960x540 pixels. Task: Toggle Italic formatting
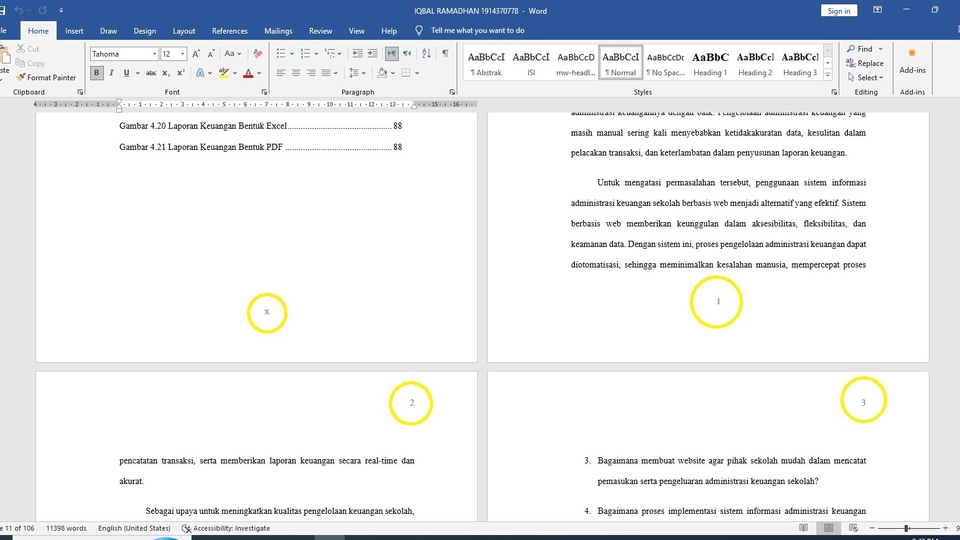111,73
